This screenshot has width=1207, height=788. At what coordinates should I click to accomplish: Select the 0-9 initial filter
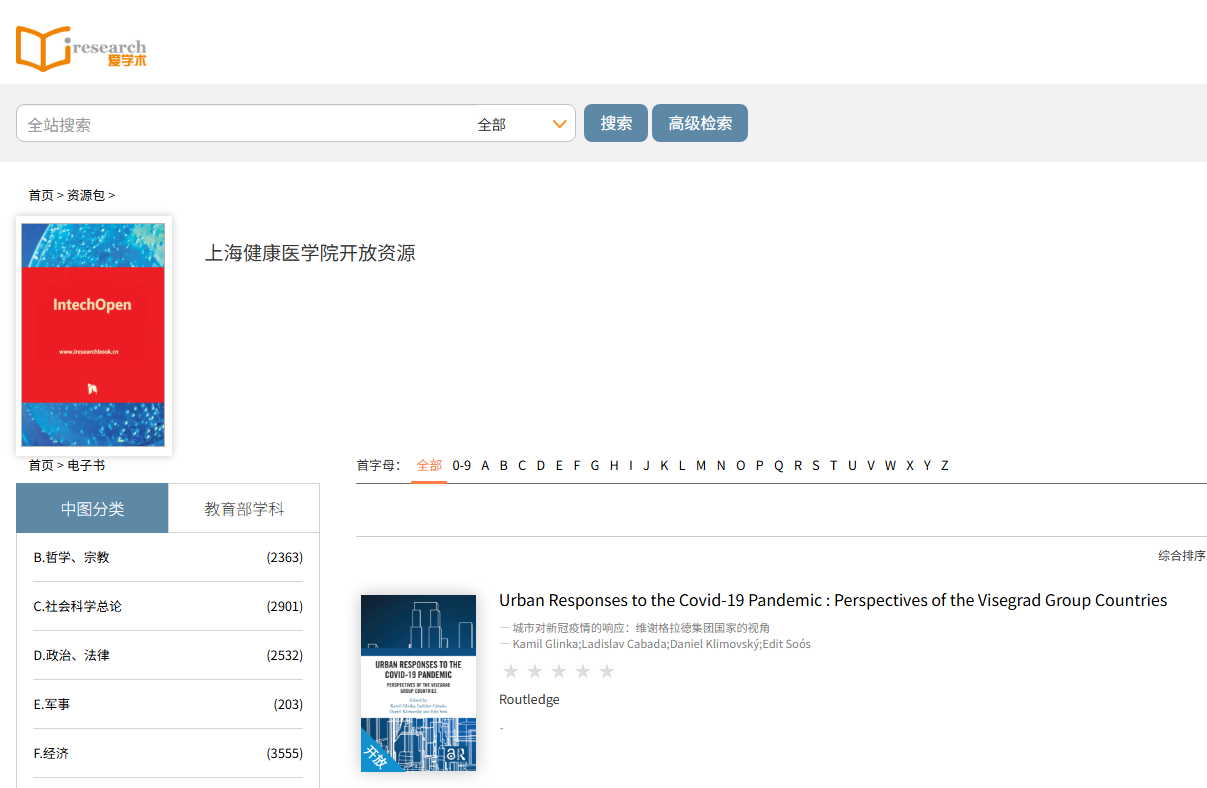pos(461,465)
